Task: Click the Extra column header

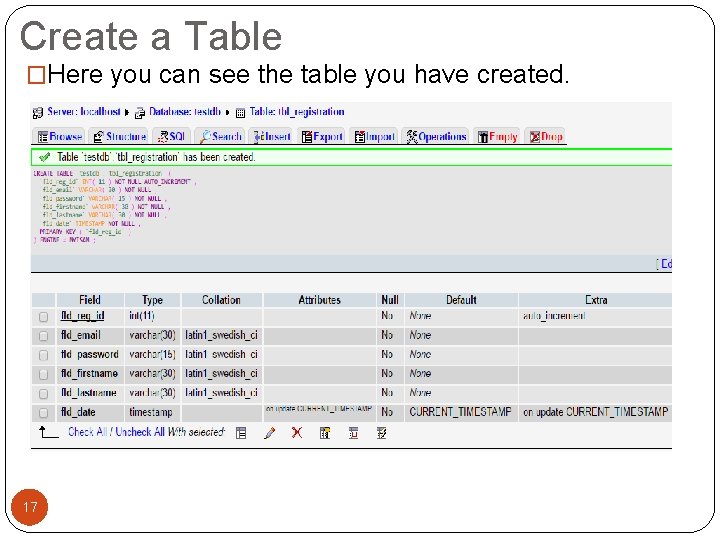Action: tap(596, 300)
